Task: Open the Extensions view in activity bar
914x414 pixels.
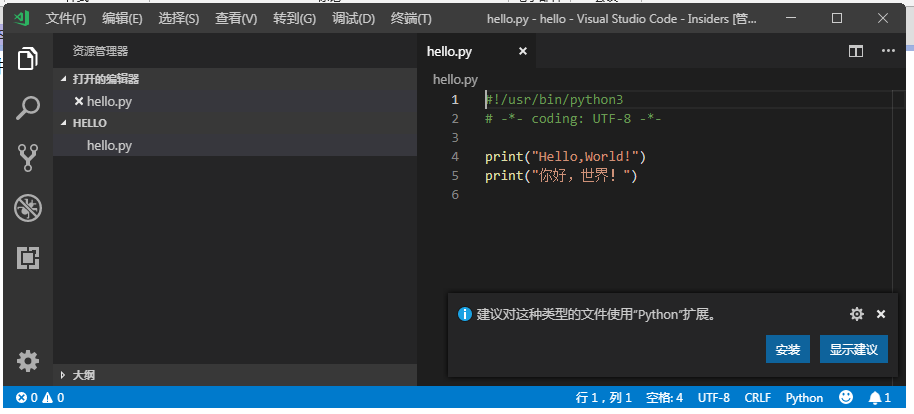Action: pos(28,257)
